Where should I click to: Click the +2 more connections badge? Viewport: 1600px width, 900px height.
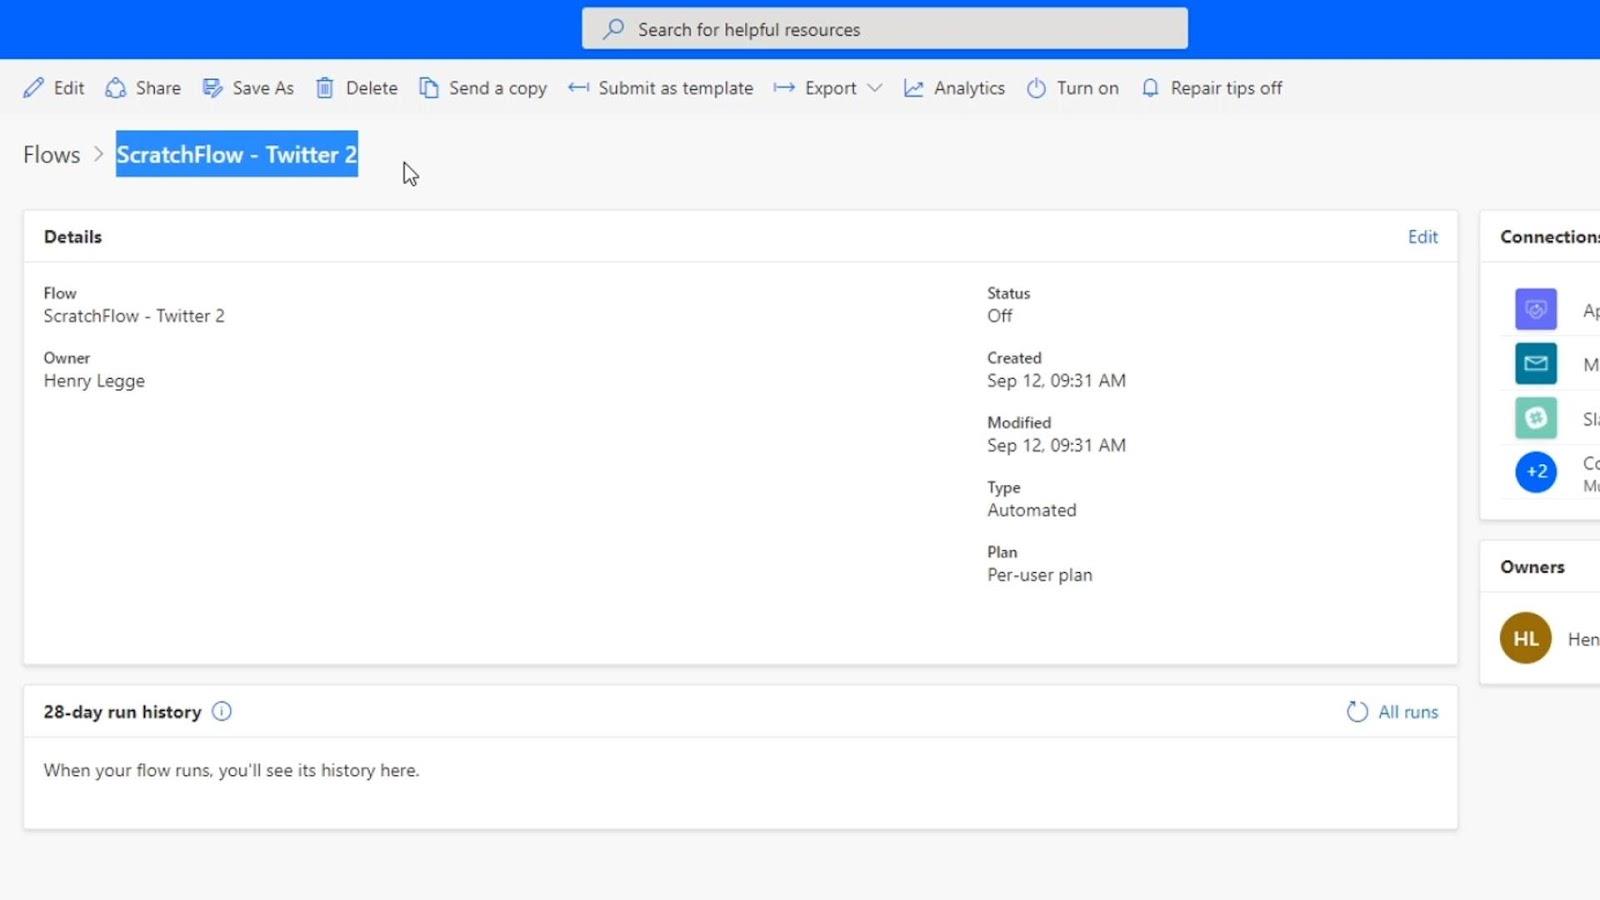(1536, 471)
